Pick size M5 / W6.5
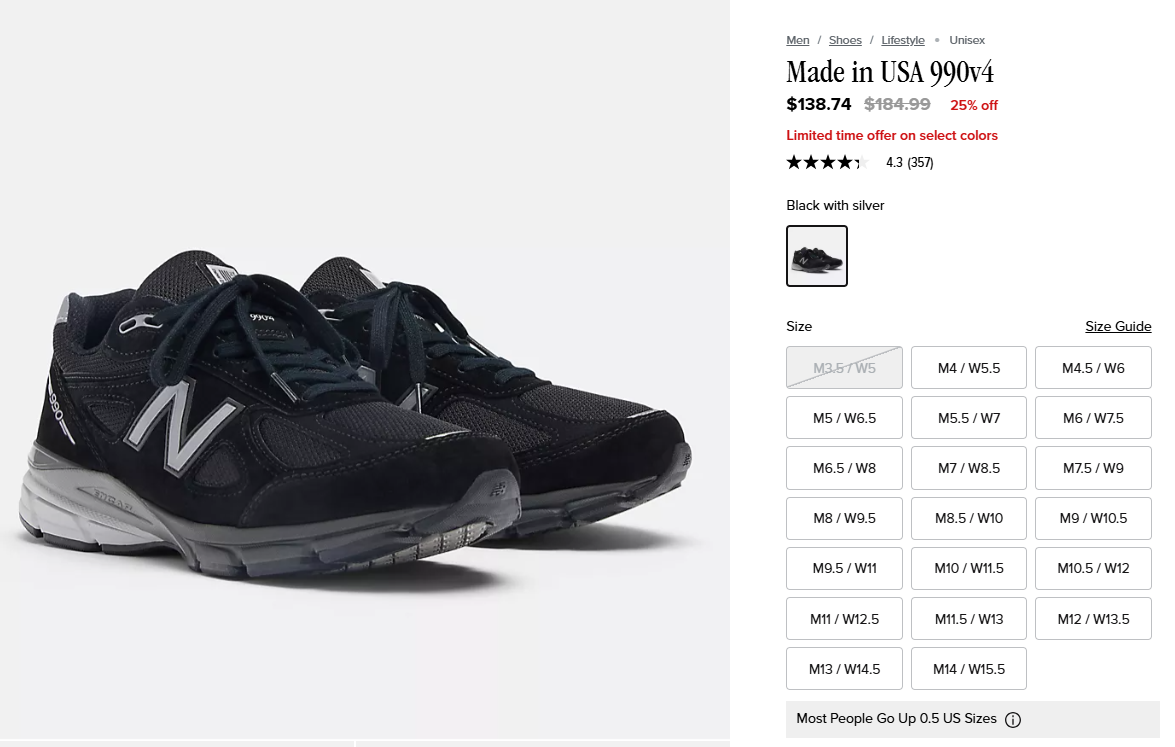 point(845,418)
